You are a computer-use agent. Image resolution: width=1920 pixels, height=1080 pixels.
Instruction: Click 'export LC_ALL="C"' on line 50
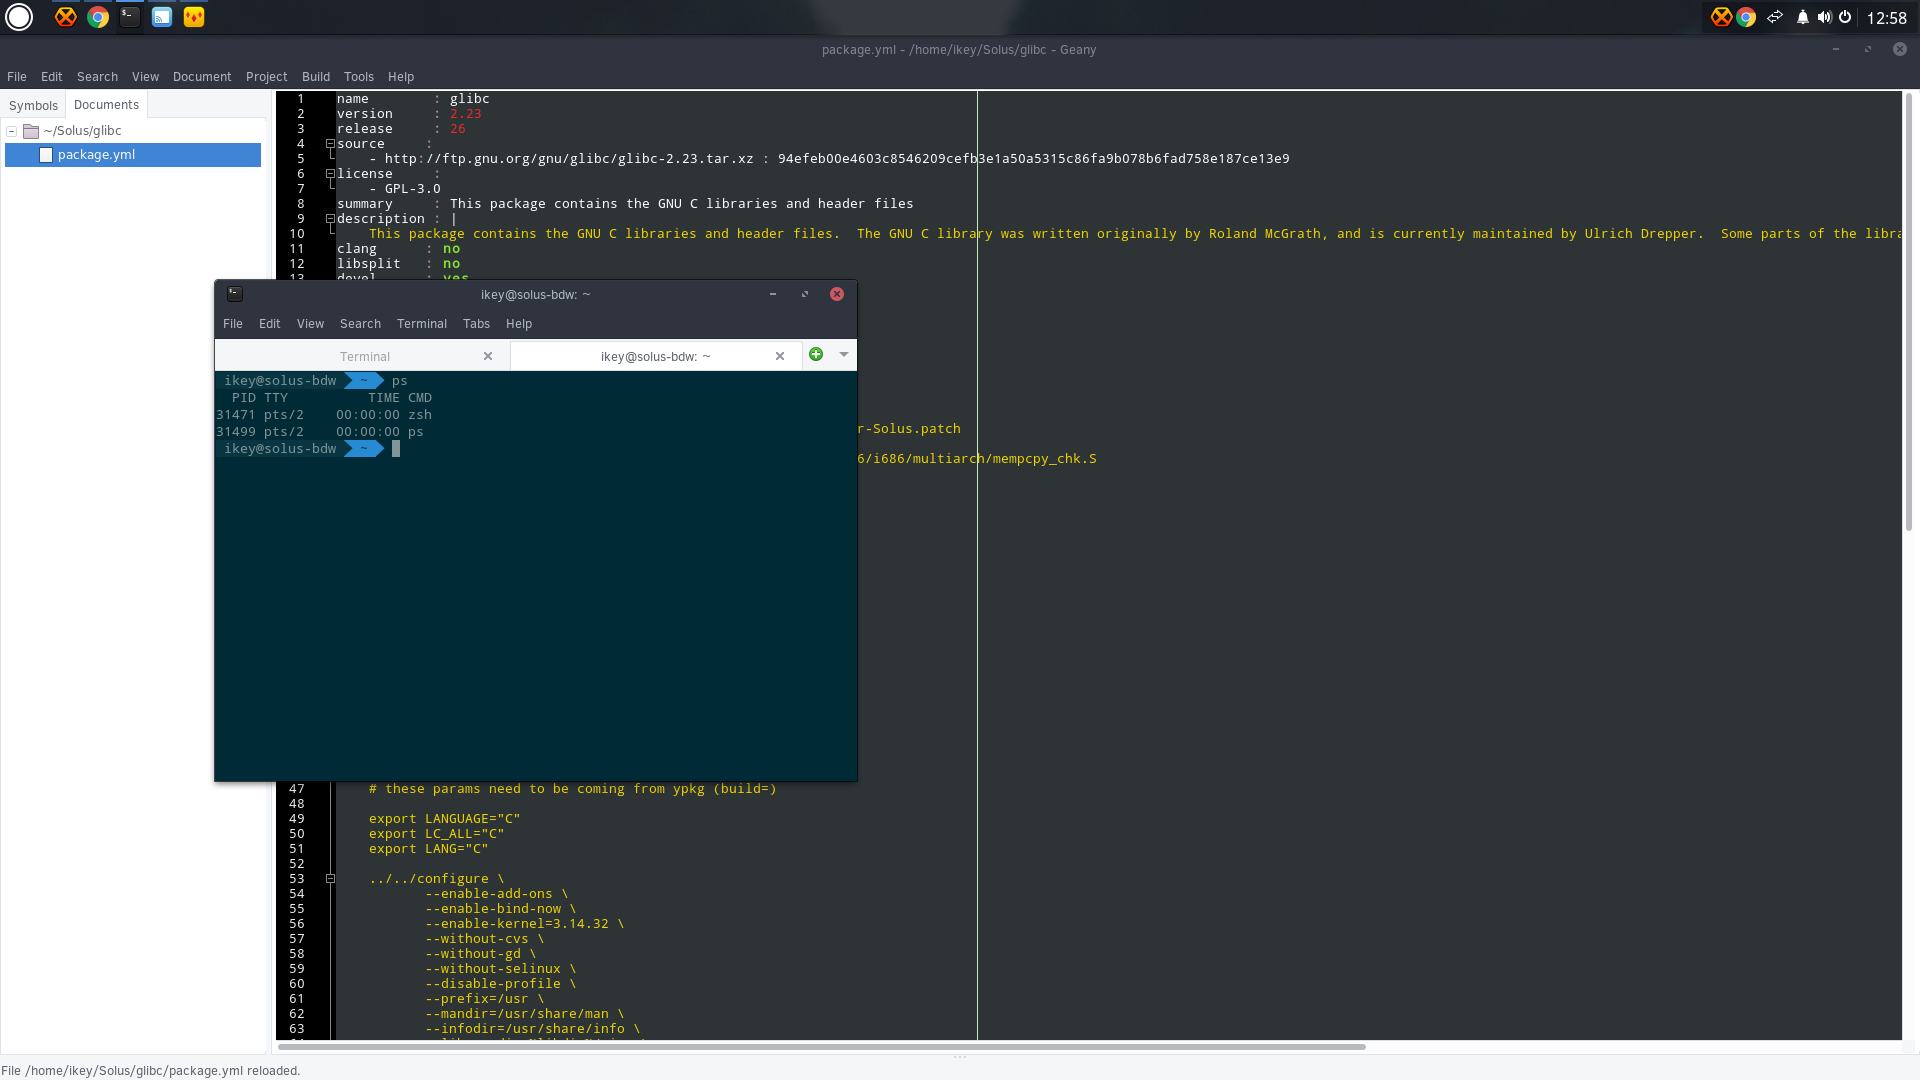click(x=436, y=834)
